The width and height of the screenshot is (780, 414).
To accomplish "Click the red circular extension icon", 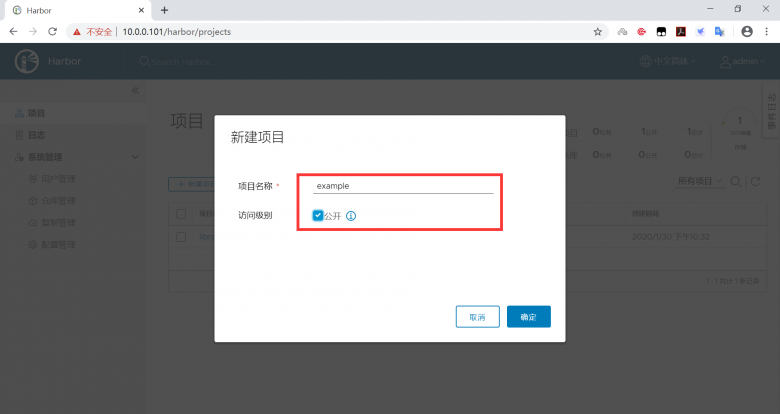I will point(642,32).
